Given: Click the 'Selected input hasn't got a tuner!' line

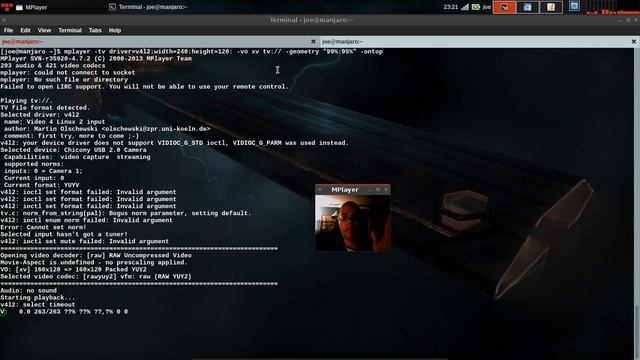Looking at the screenshot, I should 64,234.
